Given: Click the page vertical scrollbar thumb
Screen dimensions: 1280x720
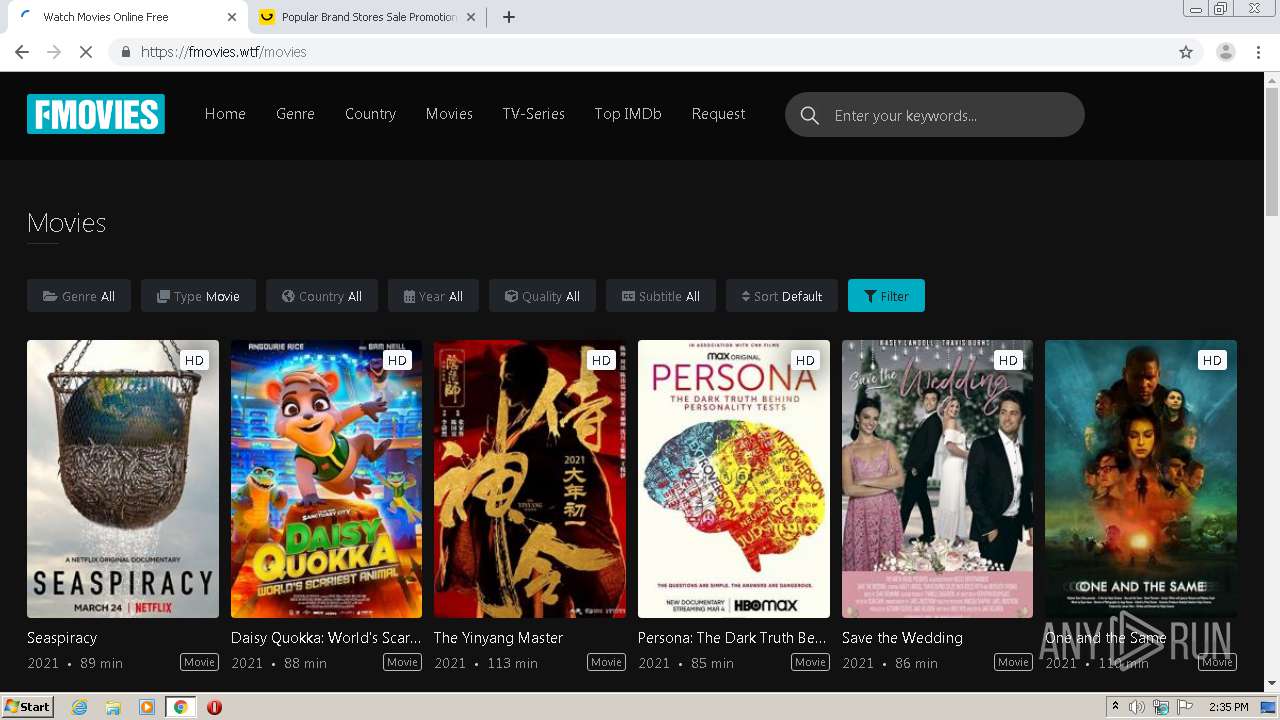Looking at the screenshot, I should tap(1272, 152).
